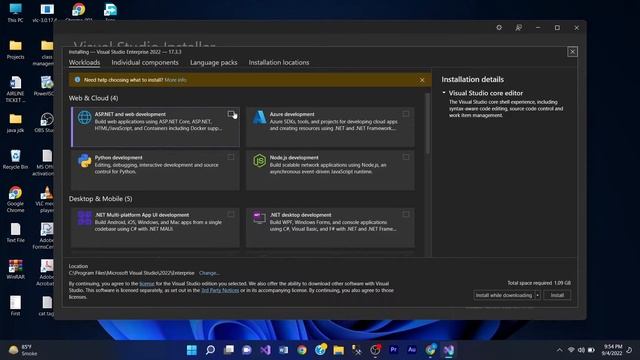This screenshot has width=640, height=360.
Task: Open taskbar search magnifier
Action: pyautogui.click(x=210, y=350)
